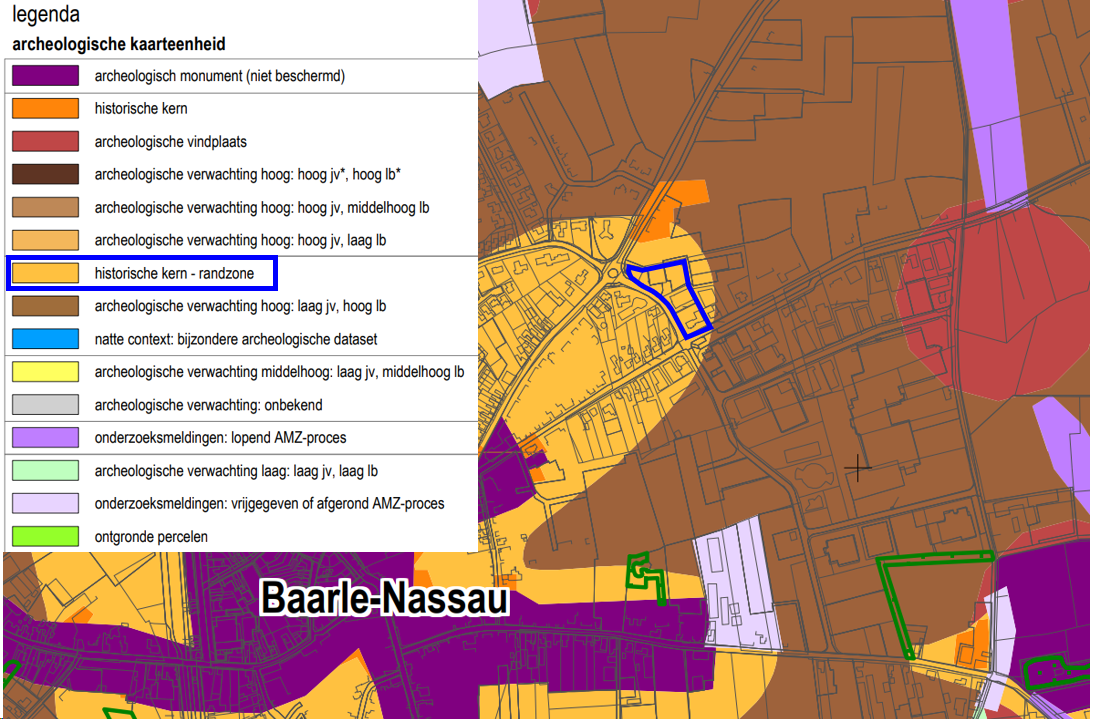The width and height of the screenshot is (1096, 719).
Task: Click the swatch beside 'hoog: laag jv, hoog lb'
Action: [45, 305]
